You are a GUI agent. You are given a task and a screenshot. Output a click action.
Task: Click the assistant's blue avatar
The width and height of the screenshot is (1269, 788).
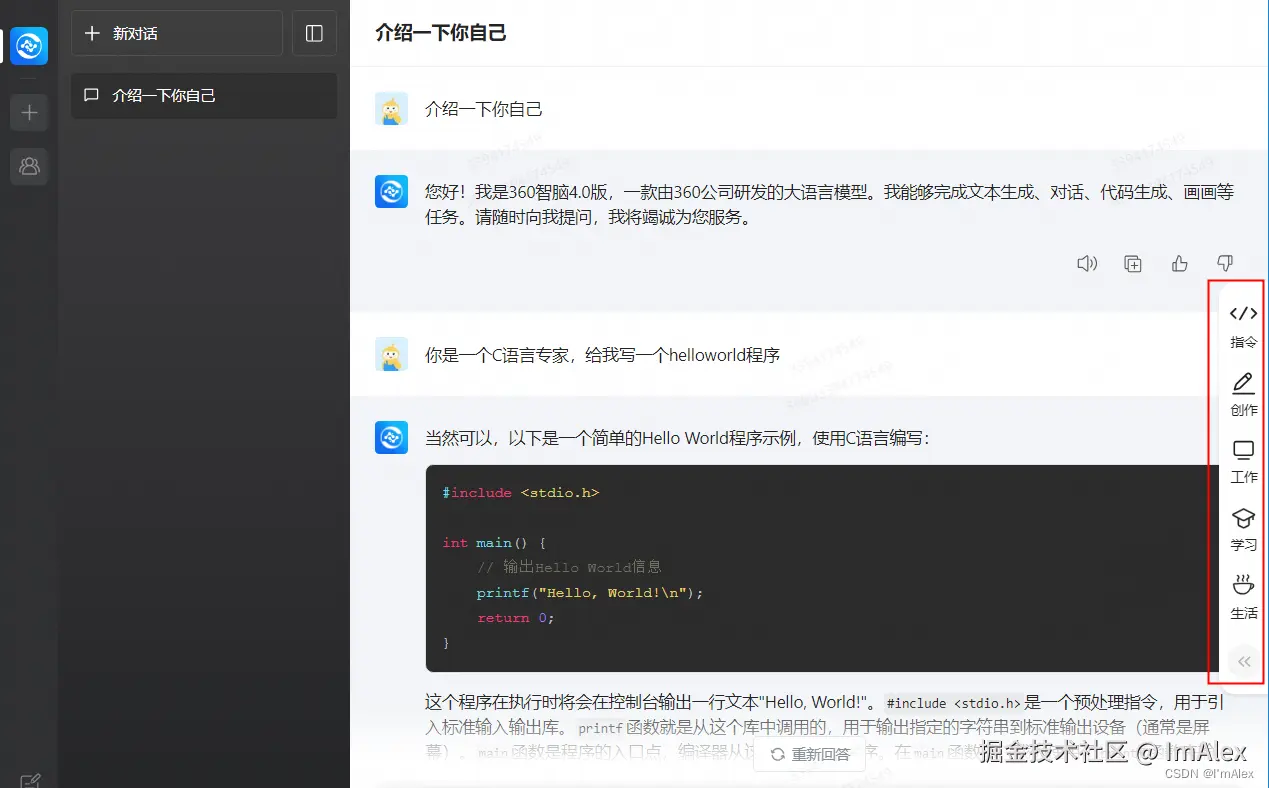tap(391, 190)
